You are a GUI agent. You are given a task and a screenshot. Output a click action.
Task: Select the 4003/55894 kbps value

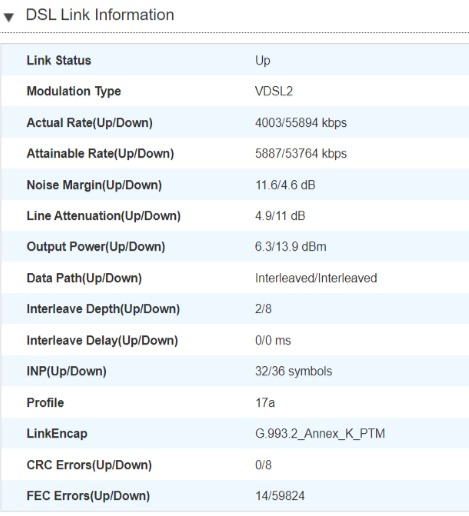tap(301, 123)
